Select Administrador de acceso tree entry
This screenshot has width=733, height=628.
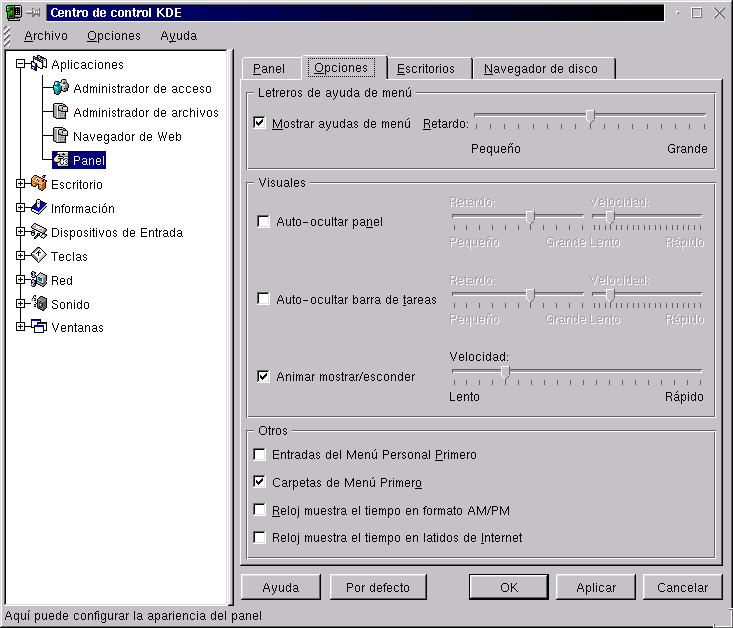pos(142,88)
